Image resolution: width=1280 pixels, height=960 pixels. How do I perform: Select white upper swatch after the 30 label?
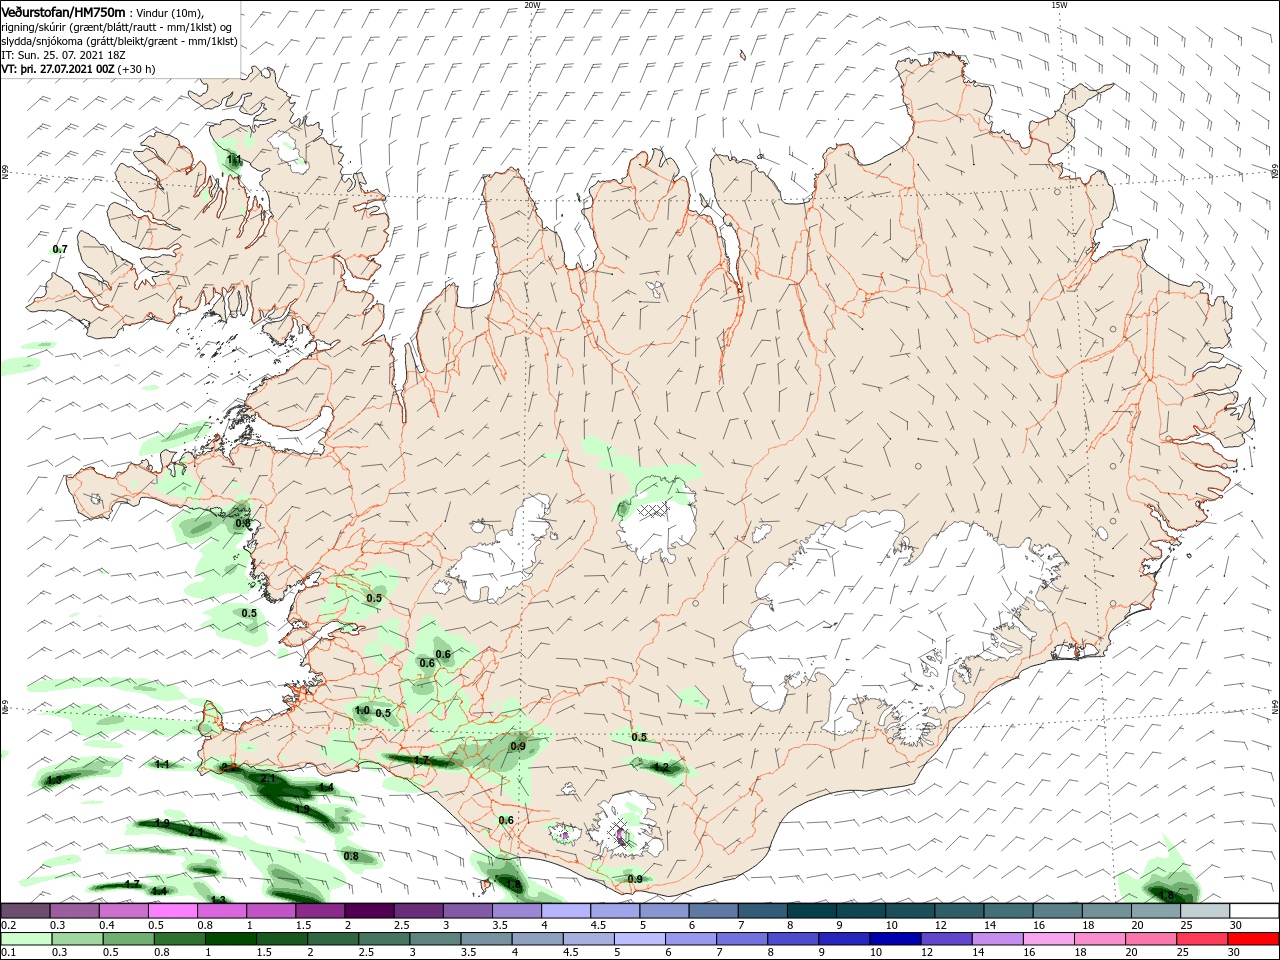[x=1255, y=910]
